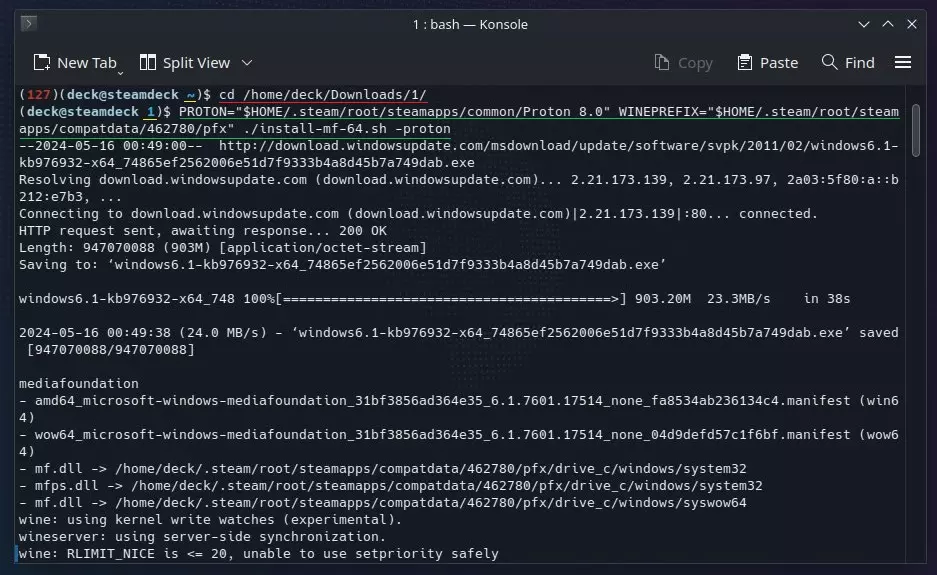937x575 pixels.
Task: Click the 'HTTP request sent, awaiting response... 200 OK' line
Action: click(x=203, y=231)
